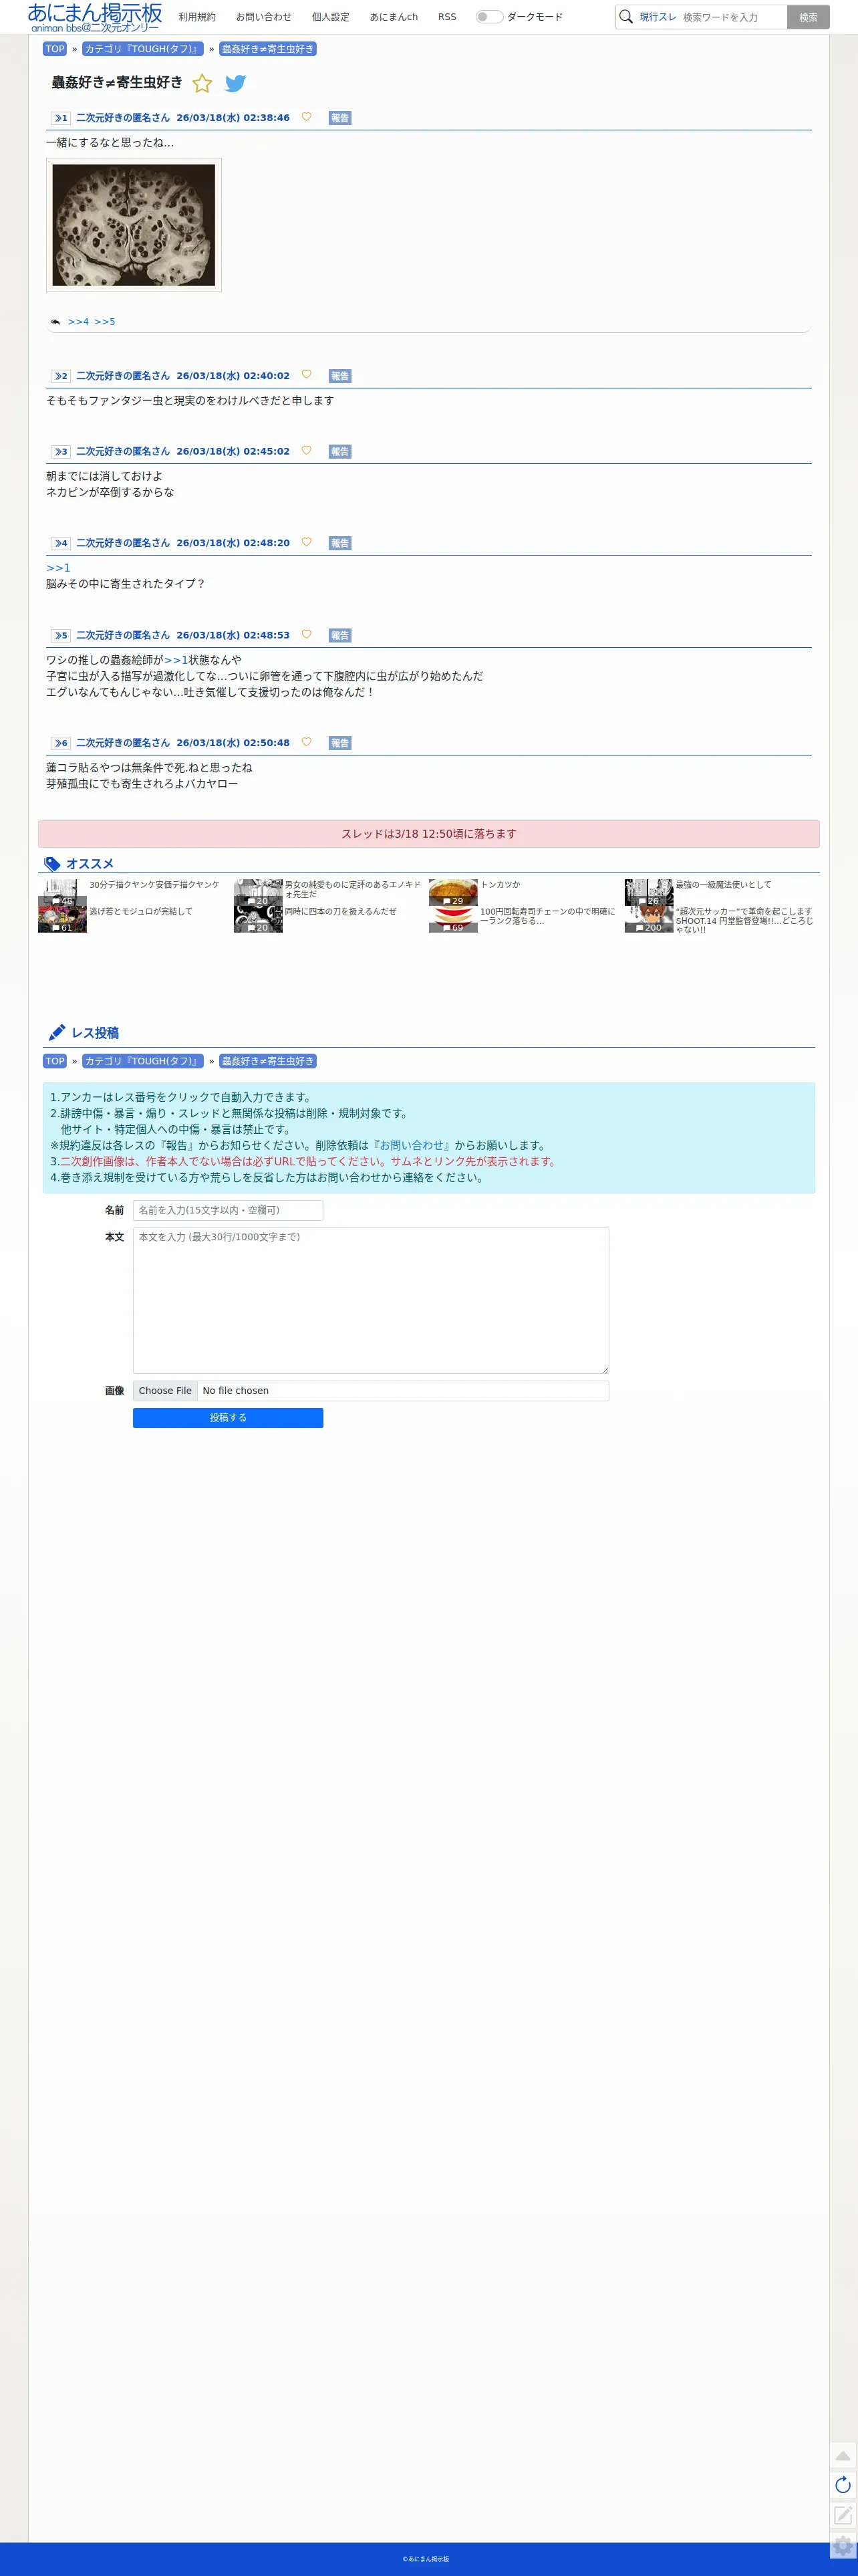This screenshot has height=2576, width=858.
Task: Like post 5 with its heart icon
Action: pyautogui.click(x=306, y=635)
